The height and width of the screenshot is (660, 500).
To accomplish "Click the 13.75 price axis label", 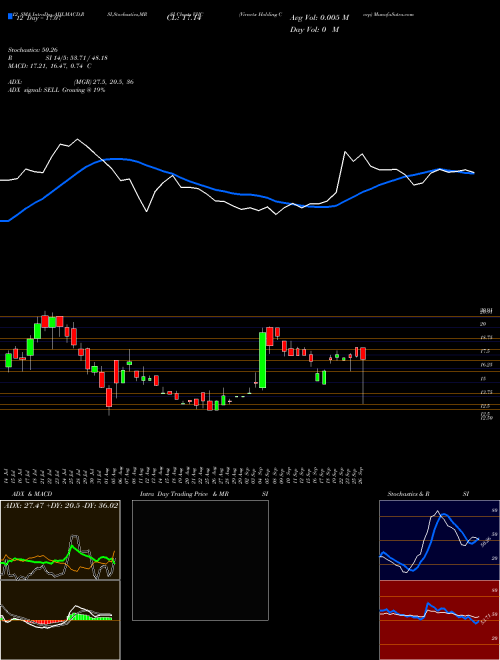I will (x=486, y=392).
